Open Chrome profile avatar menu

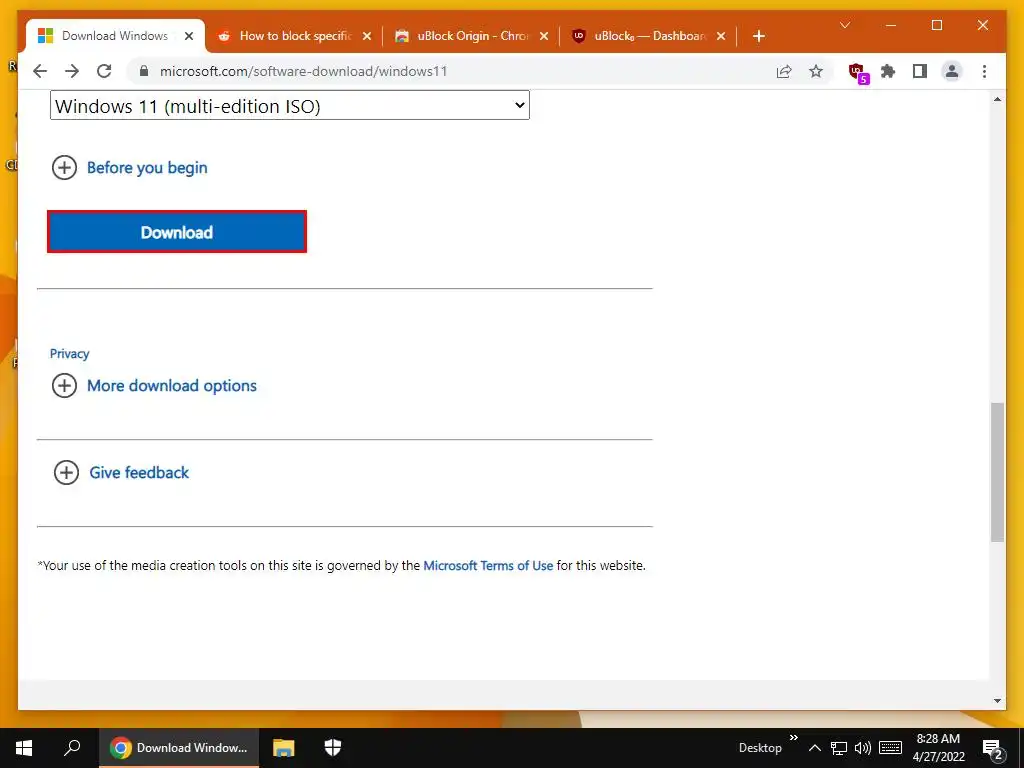point(952,71)
